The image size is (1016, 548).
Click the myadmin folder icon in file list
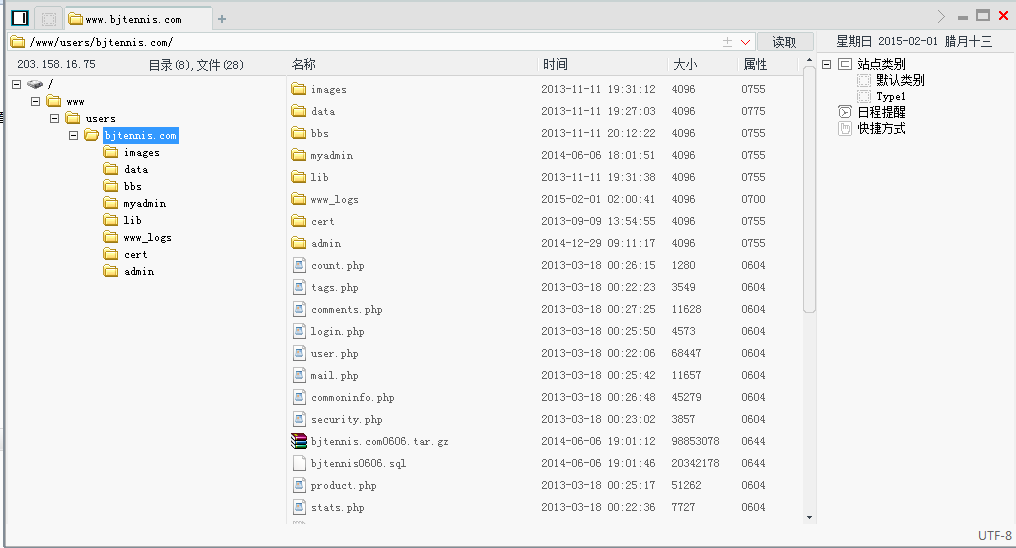[299, 155]
